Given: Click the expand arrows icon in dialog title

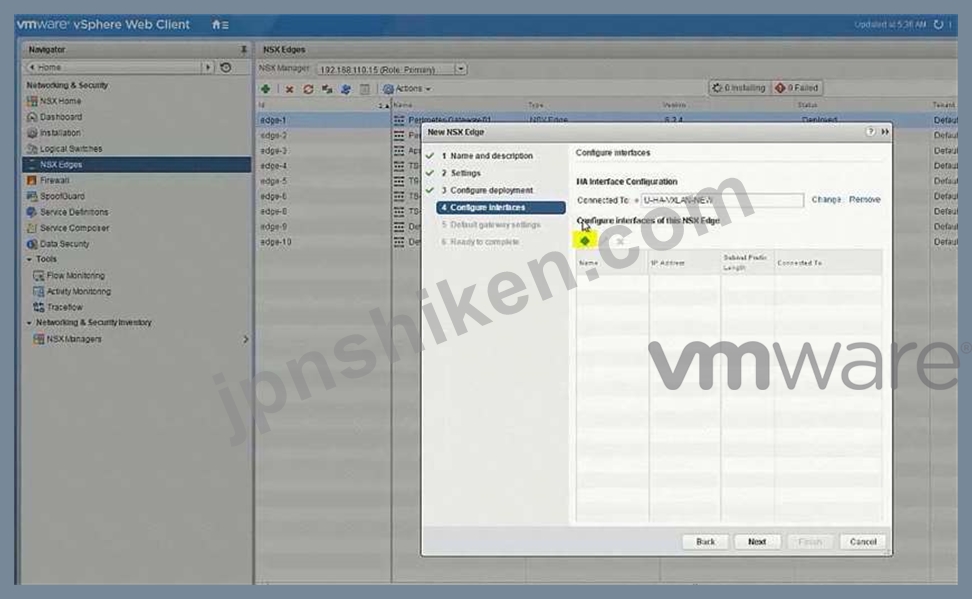Looking at the screenshot, I should coord(885,132).
